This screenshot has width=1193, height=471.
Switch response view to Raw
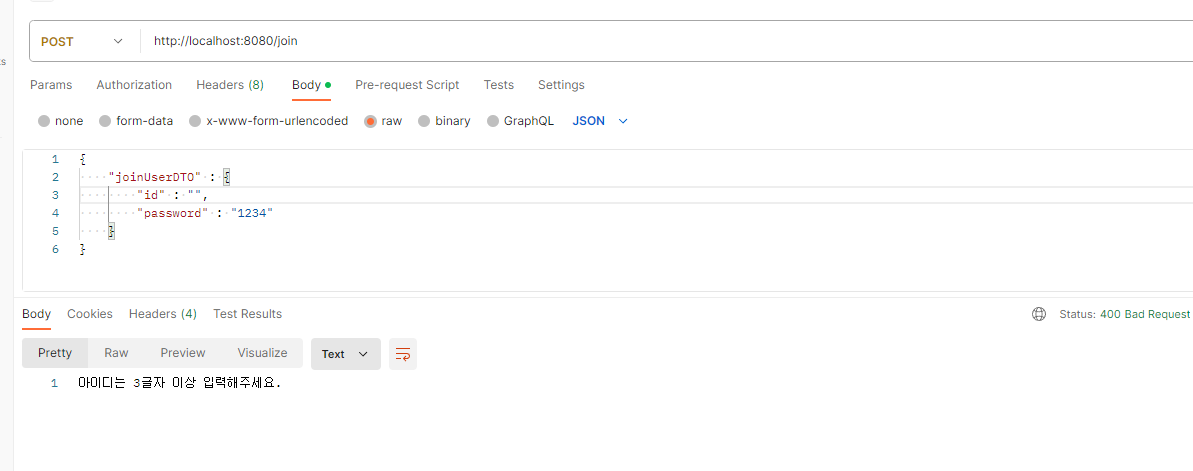click(116, 353)
